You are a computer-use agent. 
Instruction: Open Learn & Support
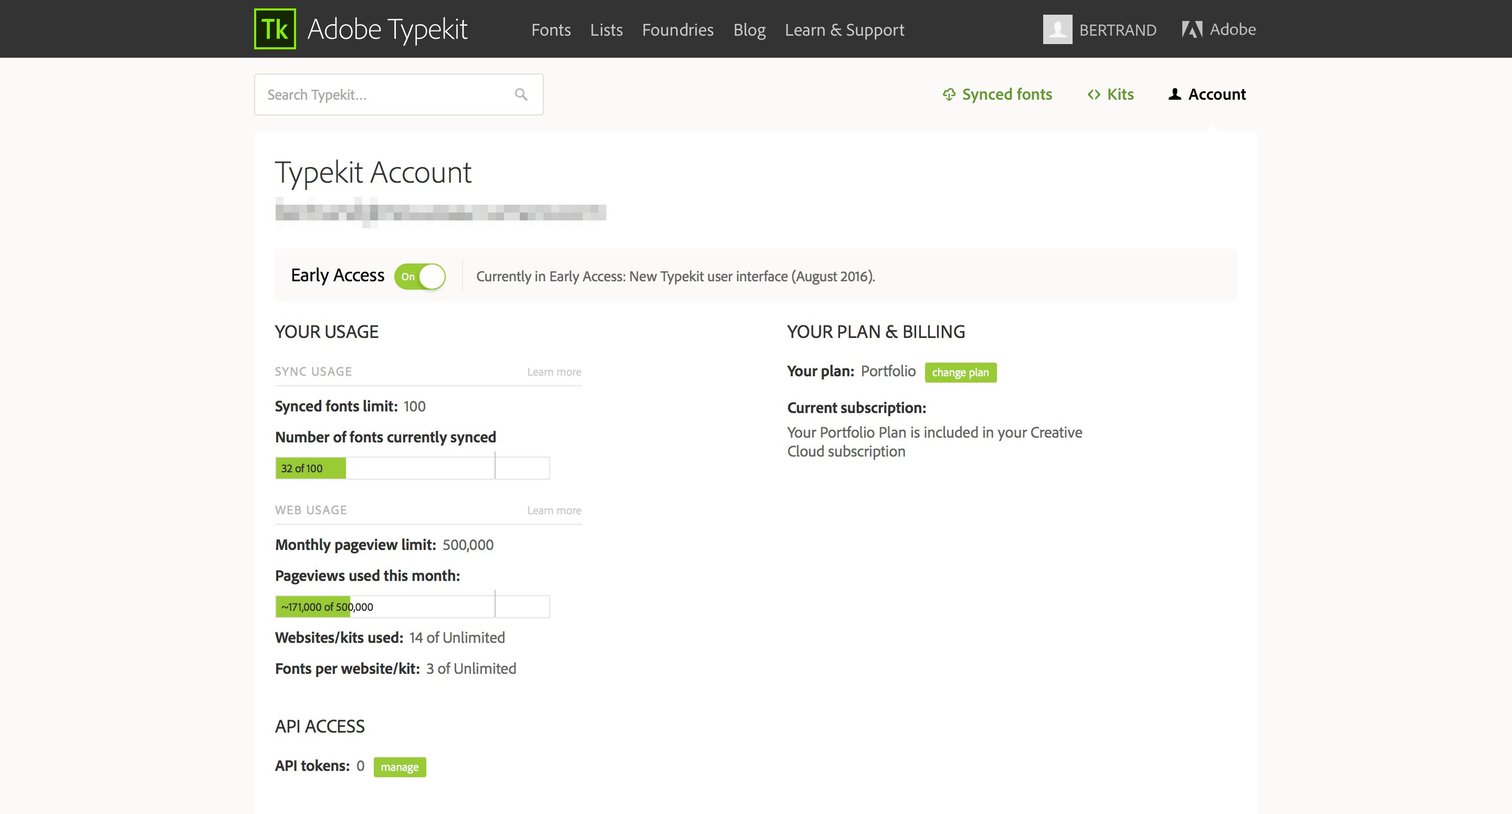point(845,30)
